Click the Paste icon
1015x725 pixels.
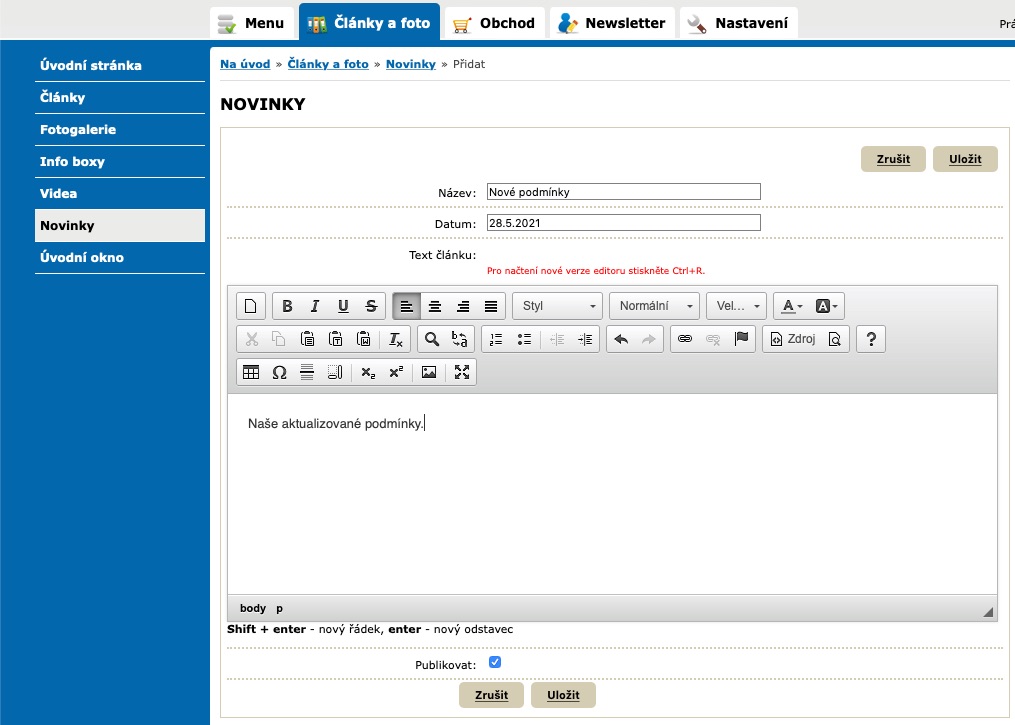point(307,339)
